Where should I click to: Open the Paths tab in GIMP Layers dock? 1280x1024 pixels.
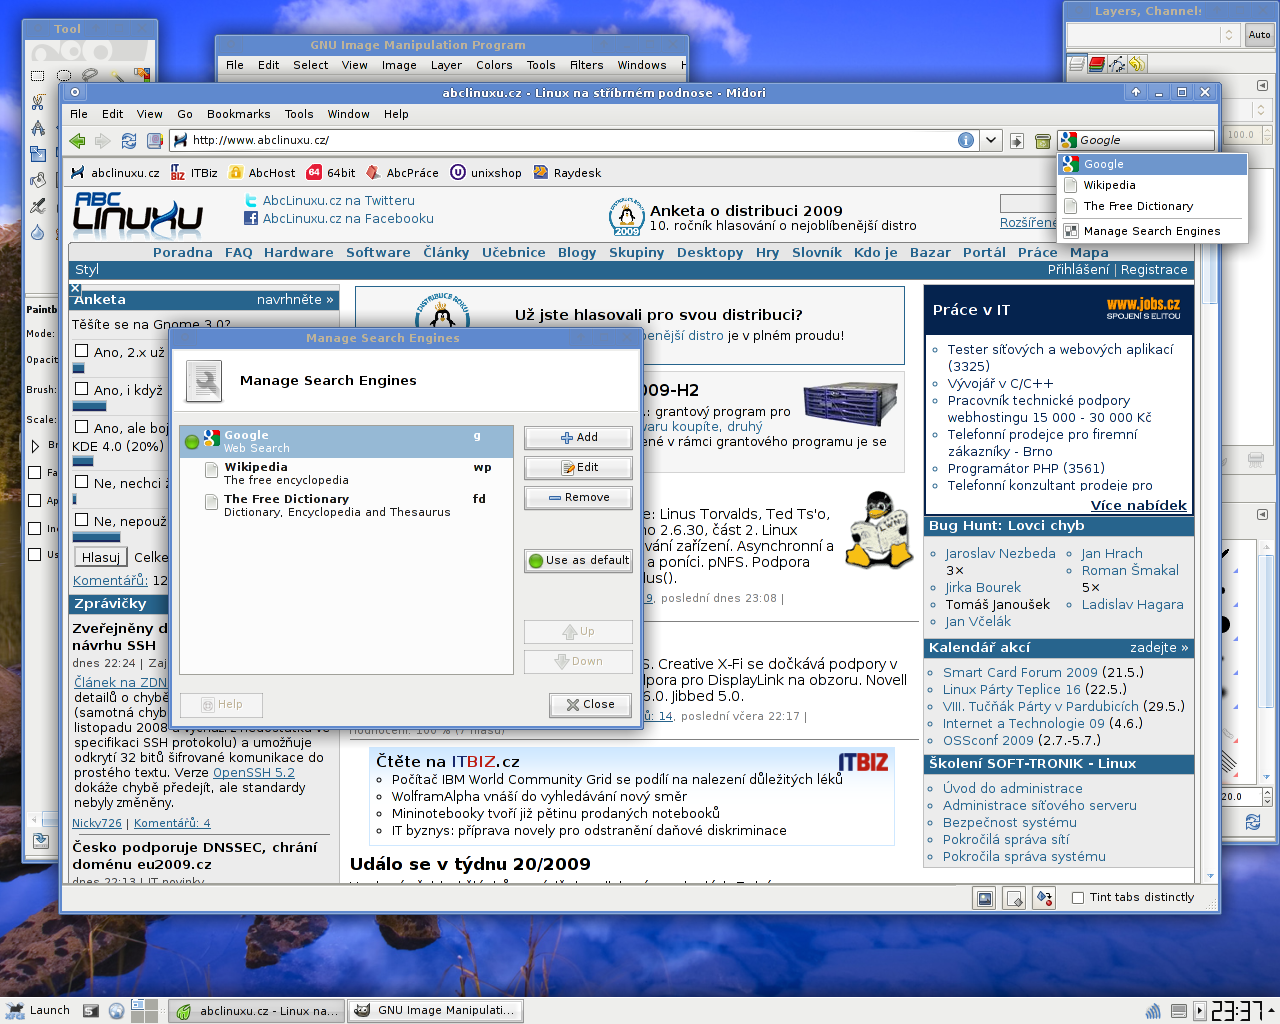[1117, 64]
